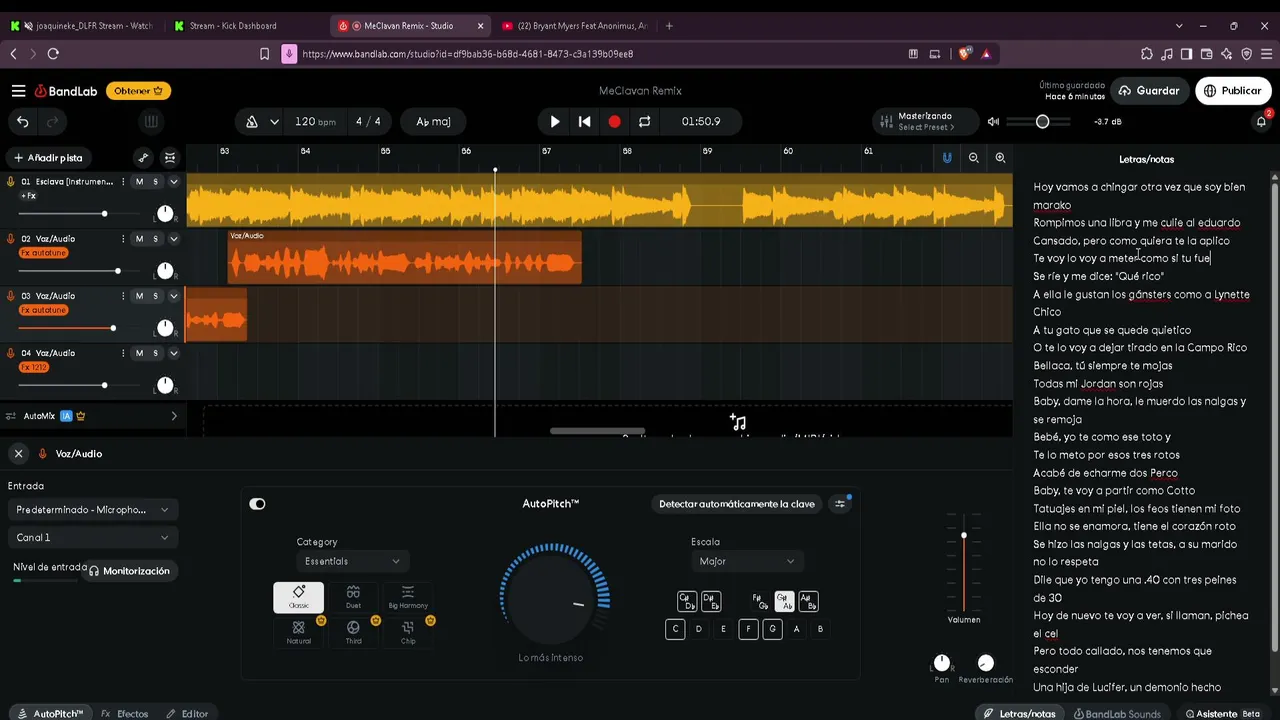Mute track 03 Voz/Audio
Screen dimensions: 1280x720
pos(139,296)
